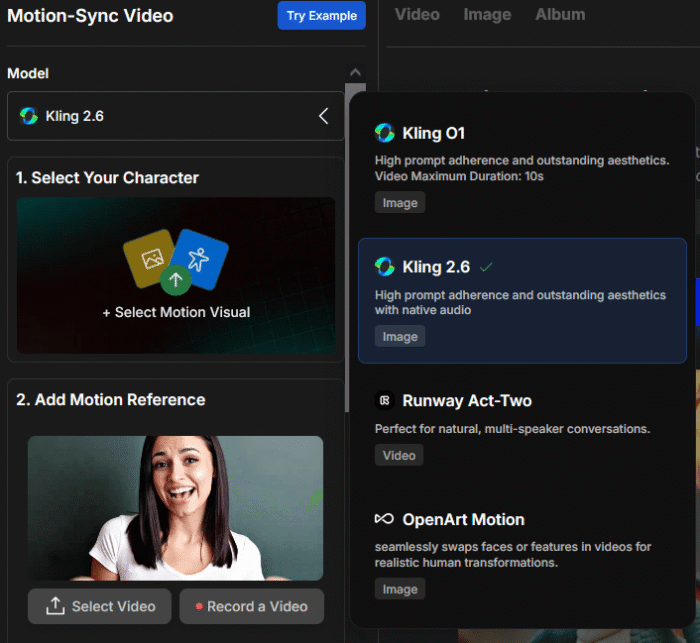Click the green upload arrow icon
Viewport: 700px width, 643px height.
click(x=175, y=279)
